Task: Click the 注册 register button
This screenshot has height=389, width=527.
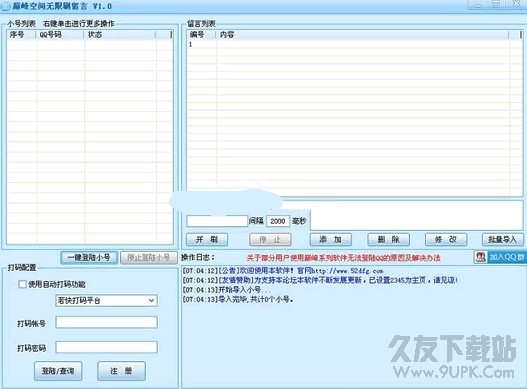Action: point(121,371)
